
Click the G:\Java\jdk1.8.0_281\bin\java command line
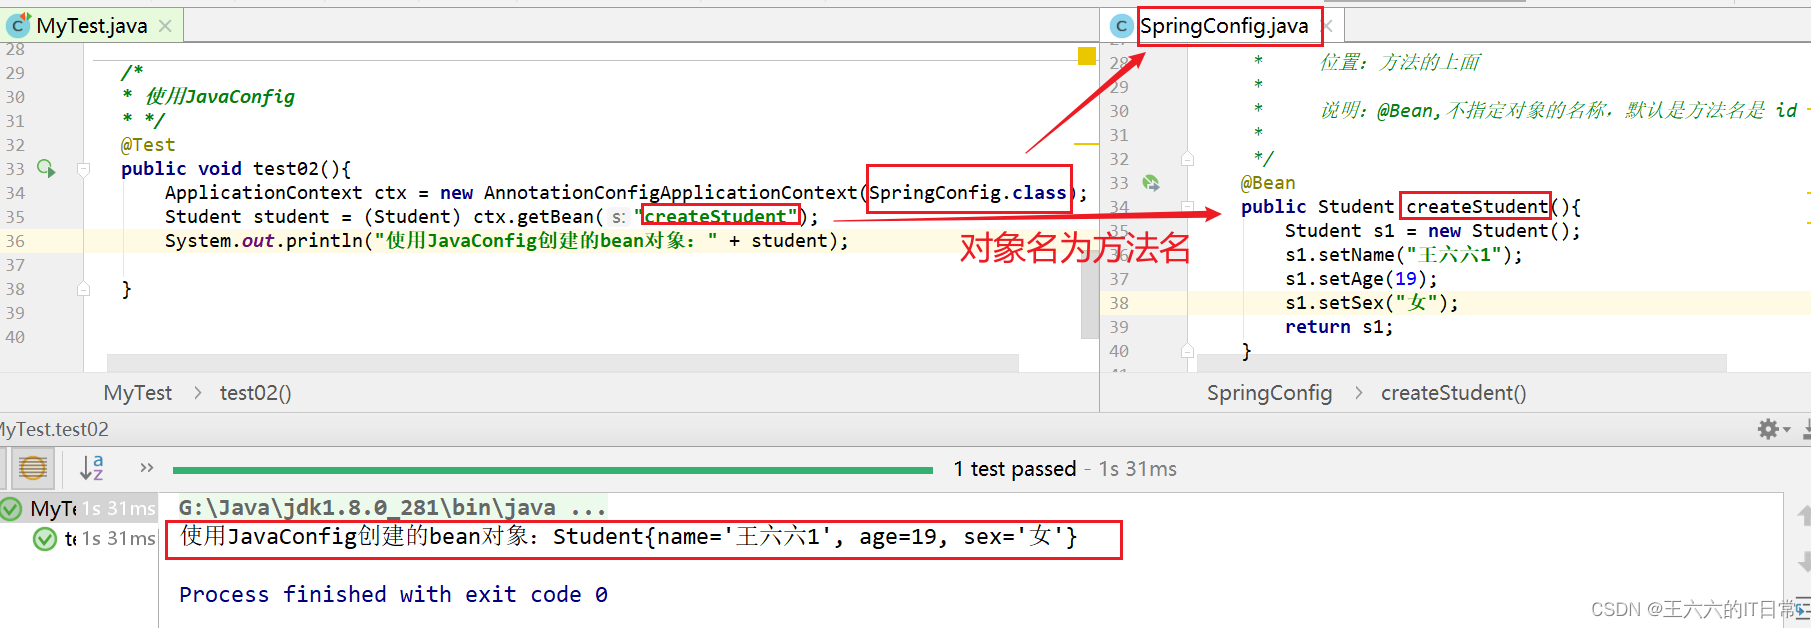click(392, 508)
